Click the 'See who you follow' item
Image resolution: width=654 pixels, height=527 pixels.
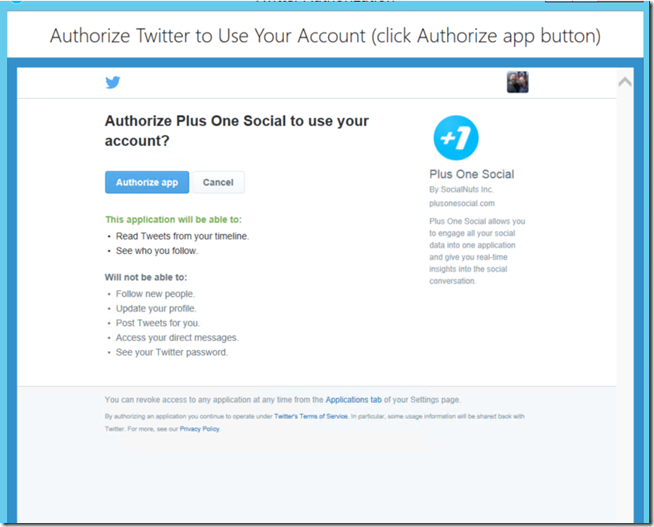click(x=157, y=251)
